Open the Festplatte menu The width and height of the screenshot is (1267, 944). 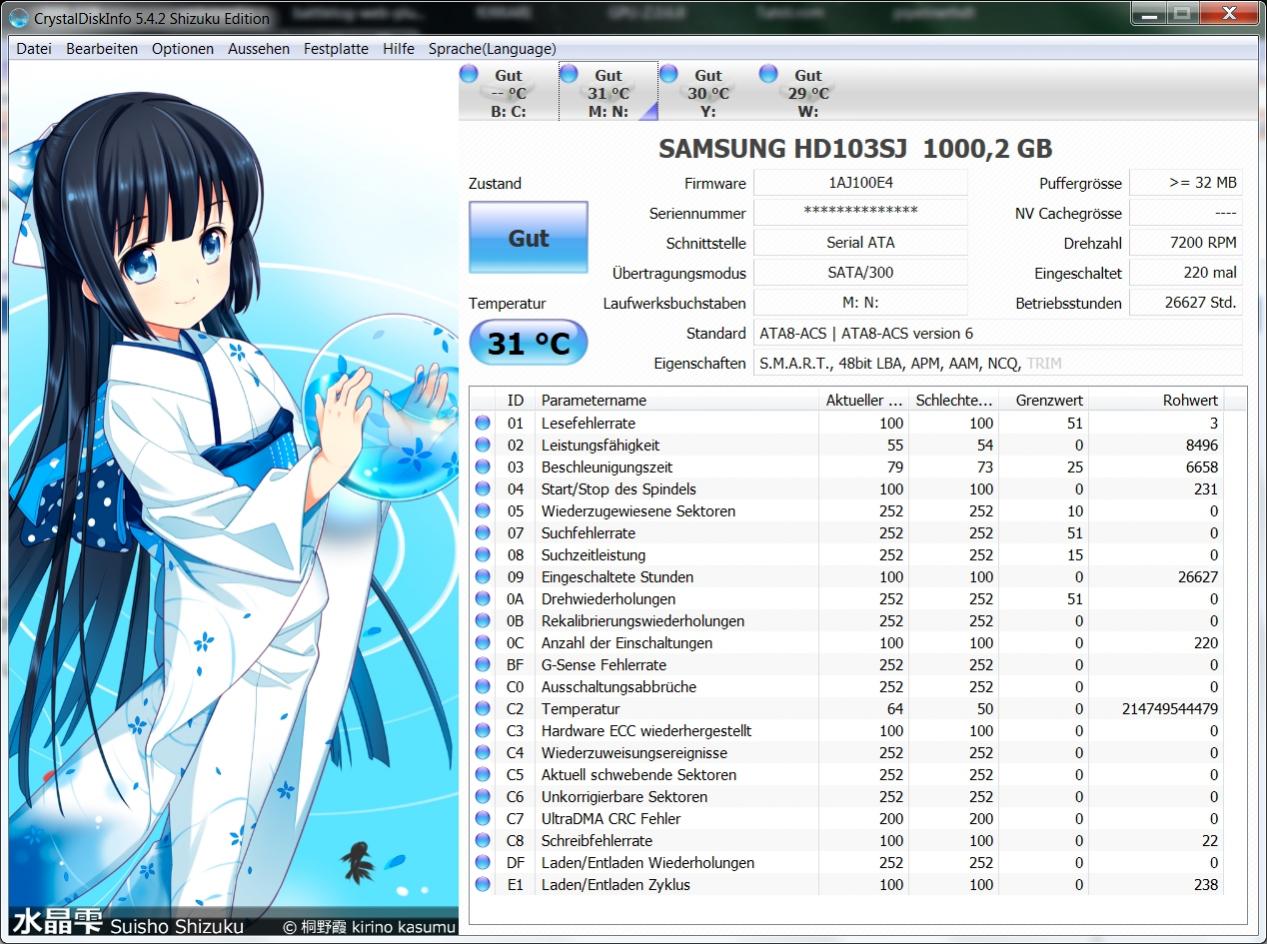(x=336, y=48)
